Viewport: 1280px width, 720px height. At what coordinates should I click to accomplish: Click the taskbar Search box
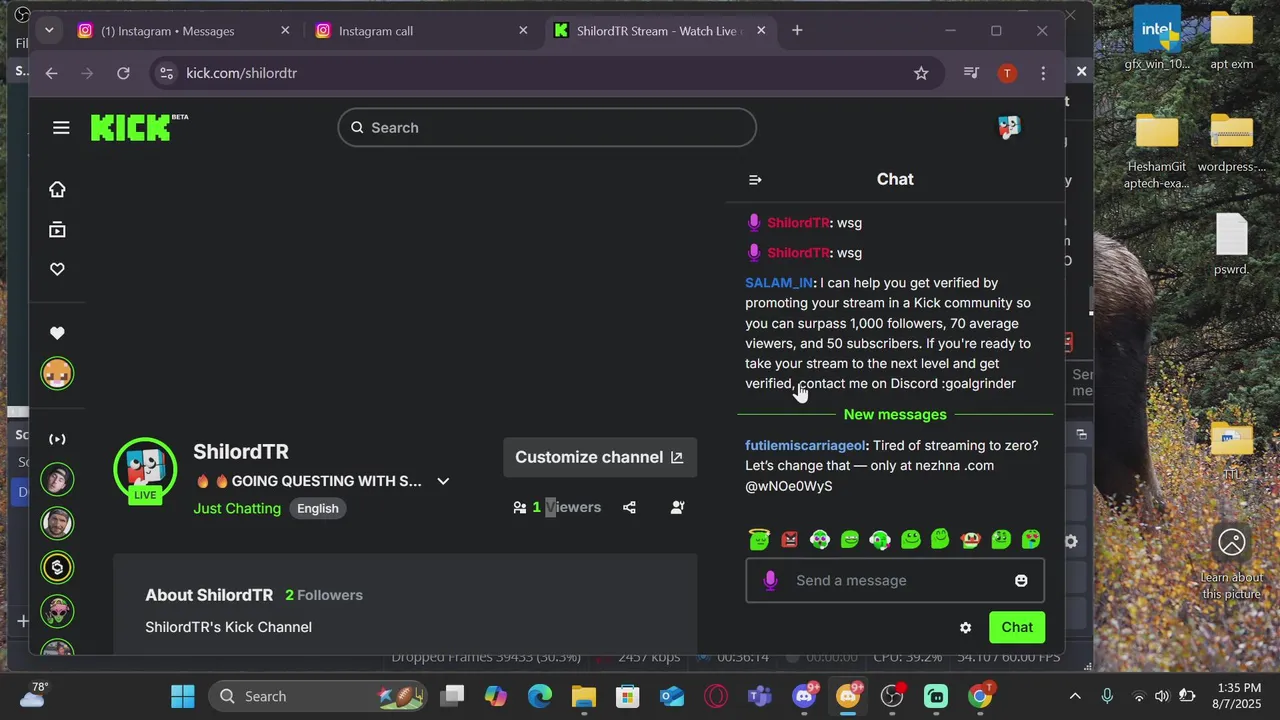316,697
